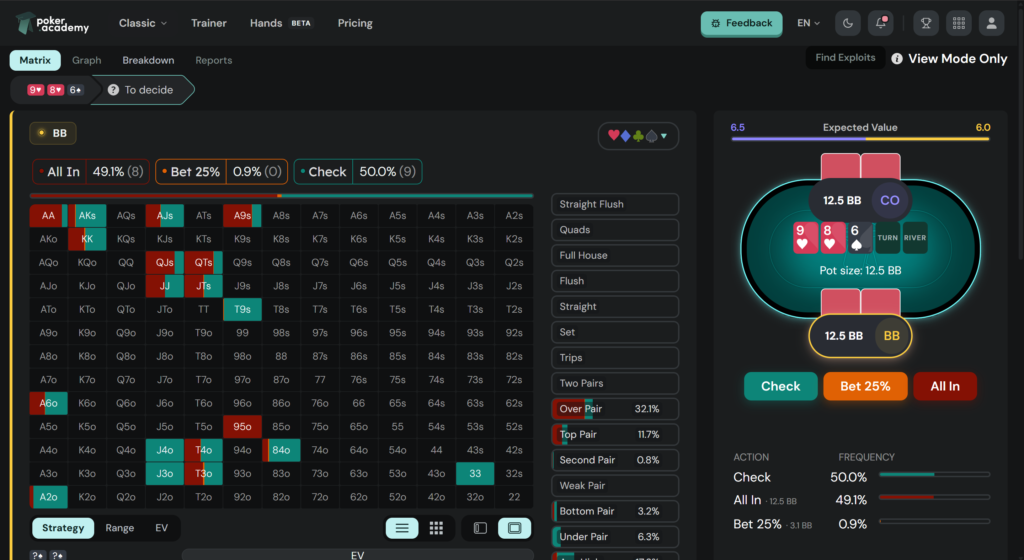Click the red All In action button
The height and width of the screenshot is (560, 1024).
tap(945, 386)
